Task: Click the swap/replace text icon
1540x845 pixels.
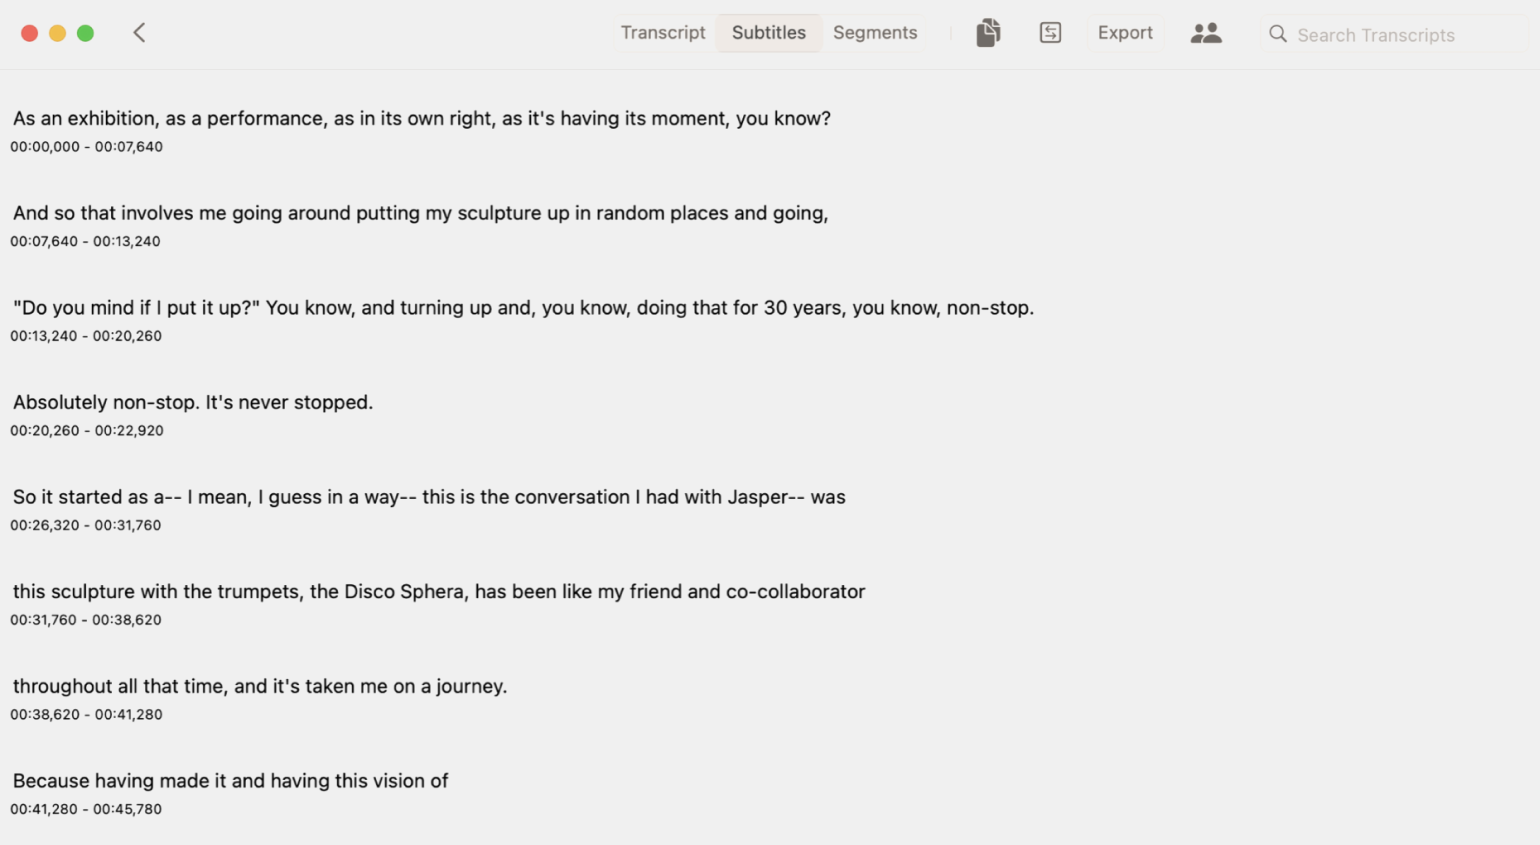Action: coord(1050,33)
